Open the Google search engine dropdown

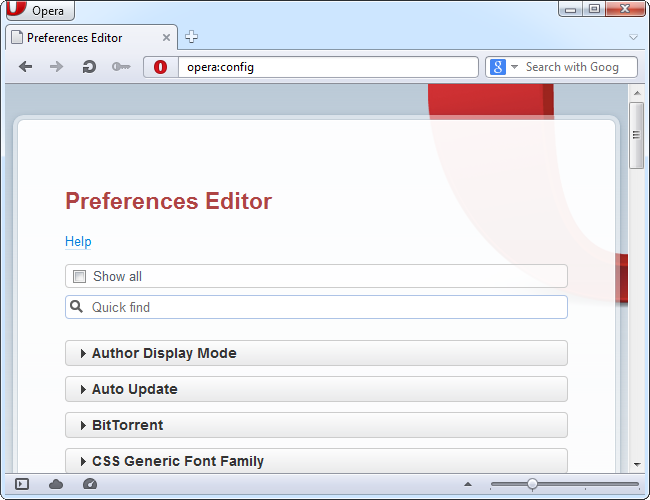(504, 67)
